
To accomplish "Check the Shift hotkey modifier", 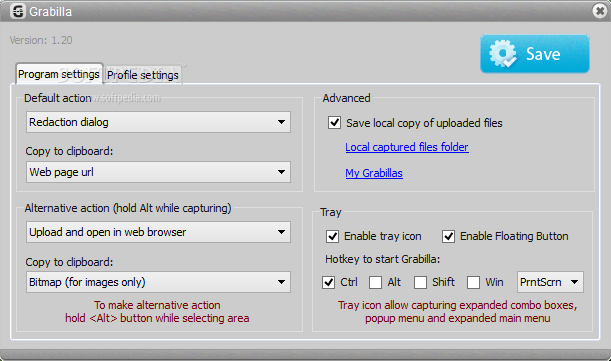I will coord(420,282).
